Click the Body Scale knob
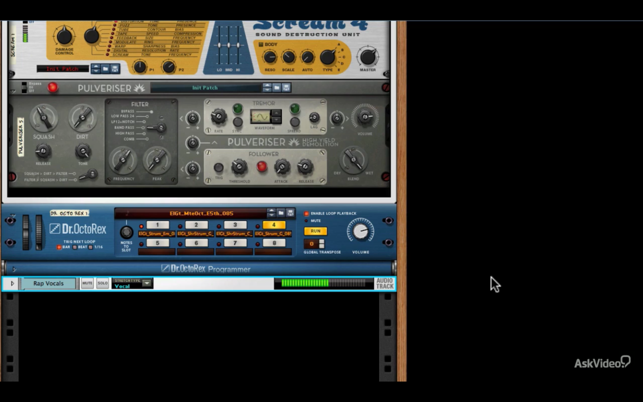The width and height of the screenshot is (643, 402). [288, 57]
